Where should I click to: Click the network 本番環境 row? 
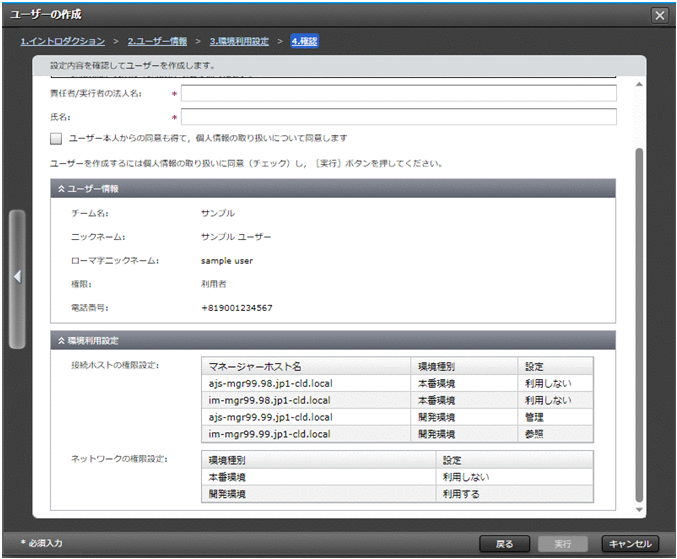tap(397, 477)
